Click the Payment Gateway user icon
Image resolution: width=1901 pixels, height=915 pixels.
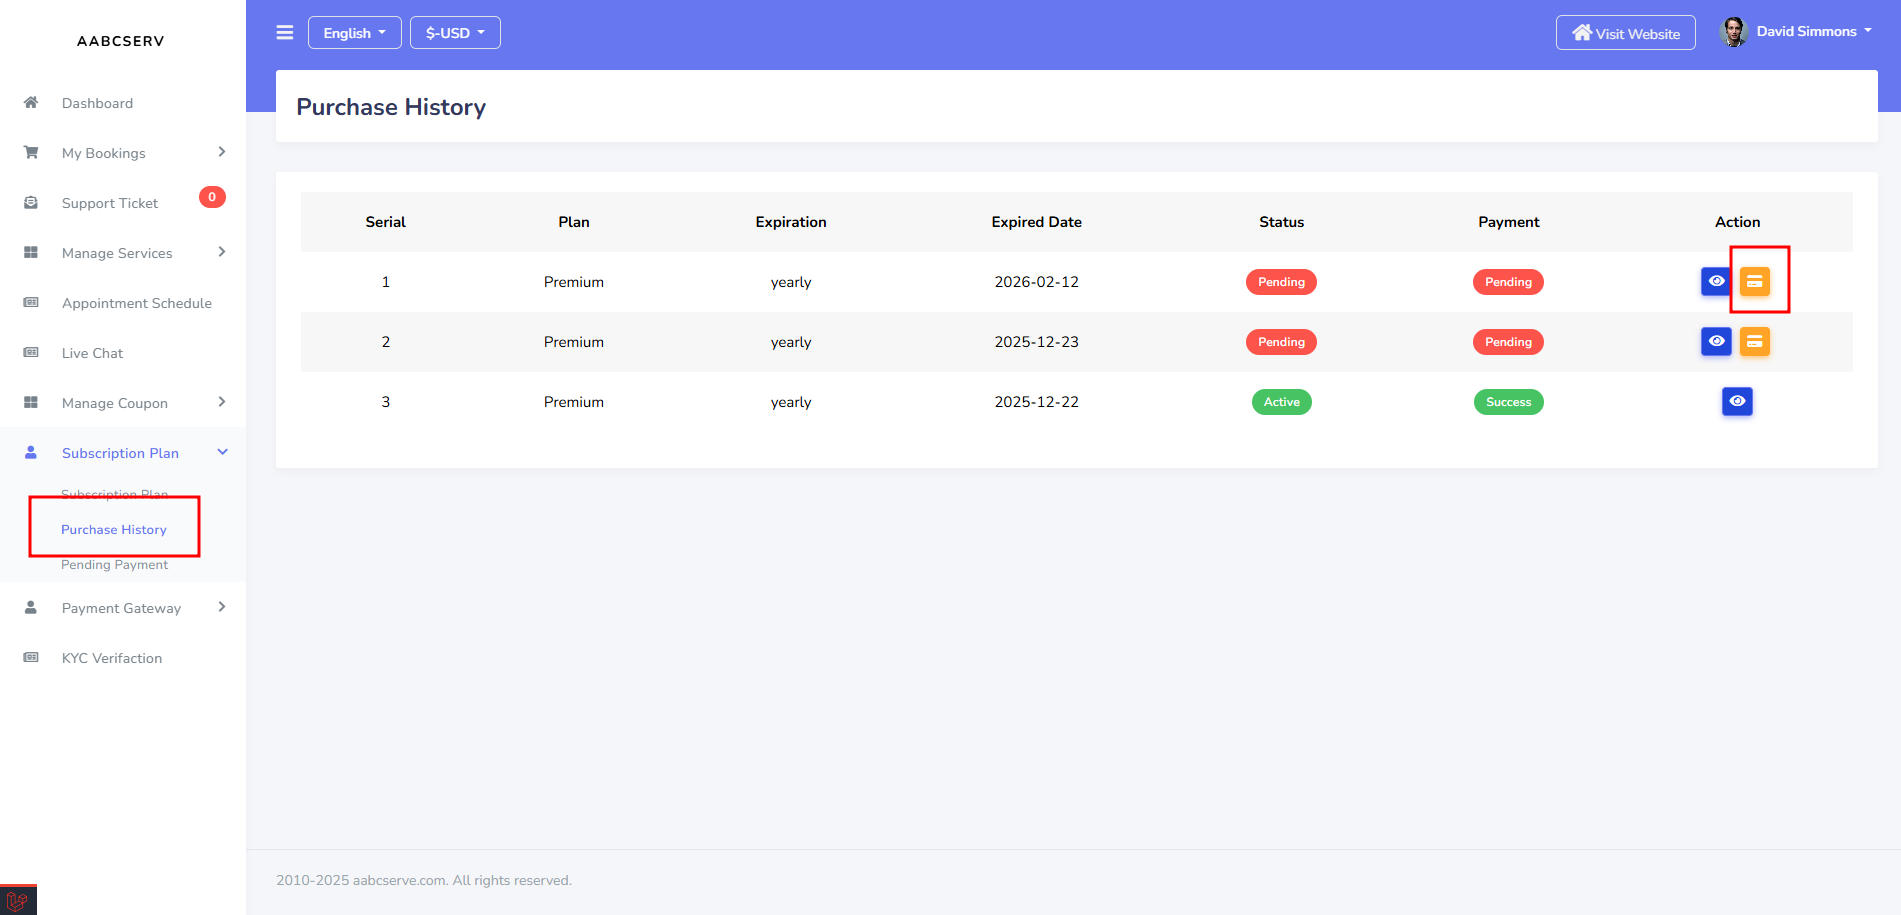tap(31, 607)
